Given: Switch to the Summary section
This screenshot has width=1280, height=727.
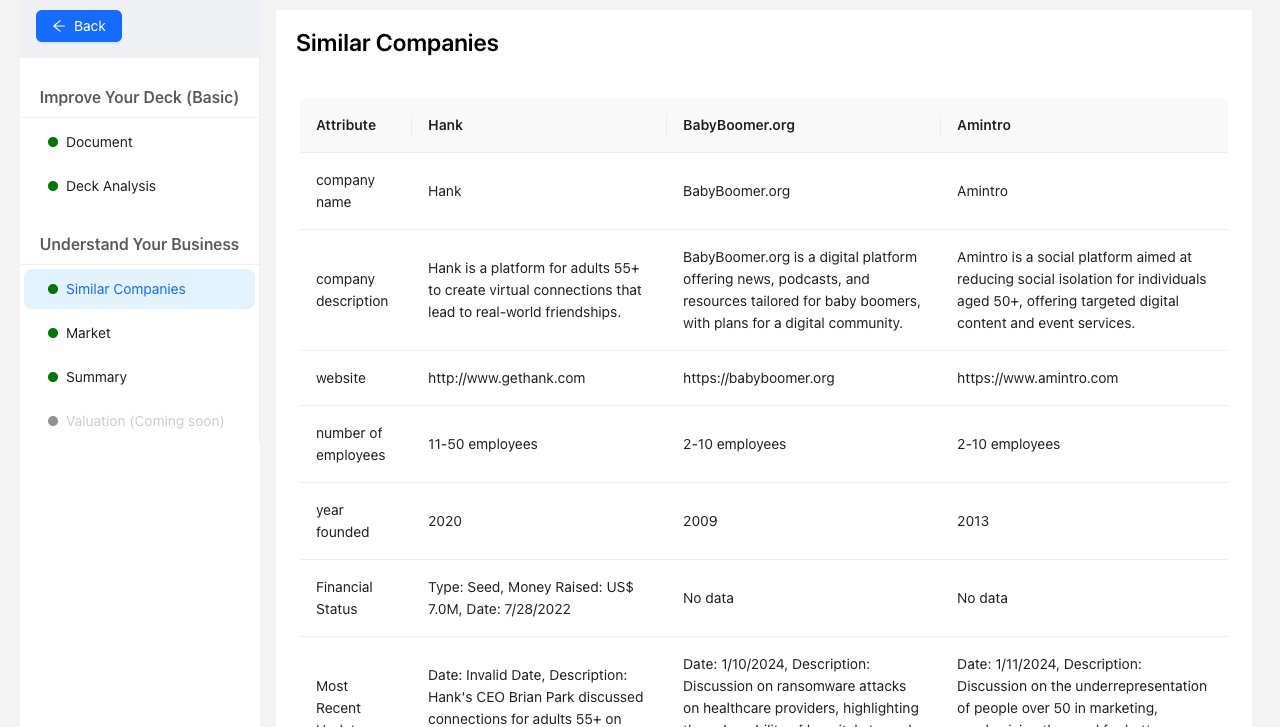Looking at the screenshot, I should click(x=96, y=377).
